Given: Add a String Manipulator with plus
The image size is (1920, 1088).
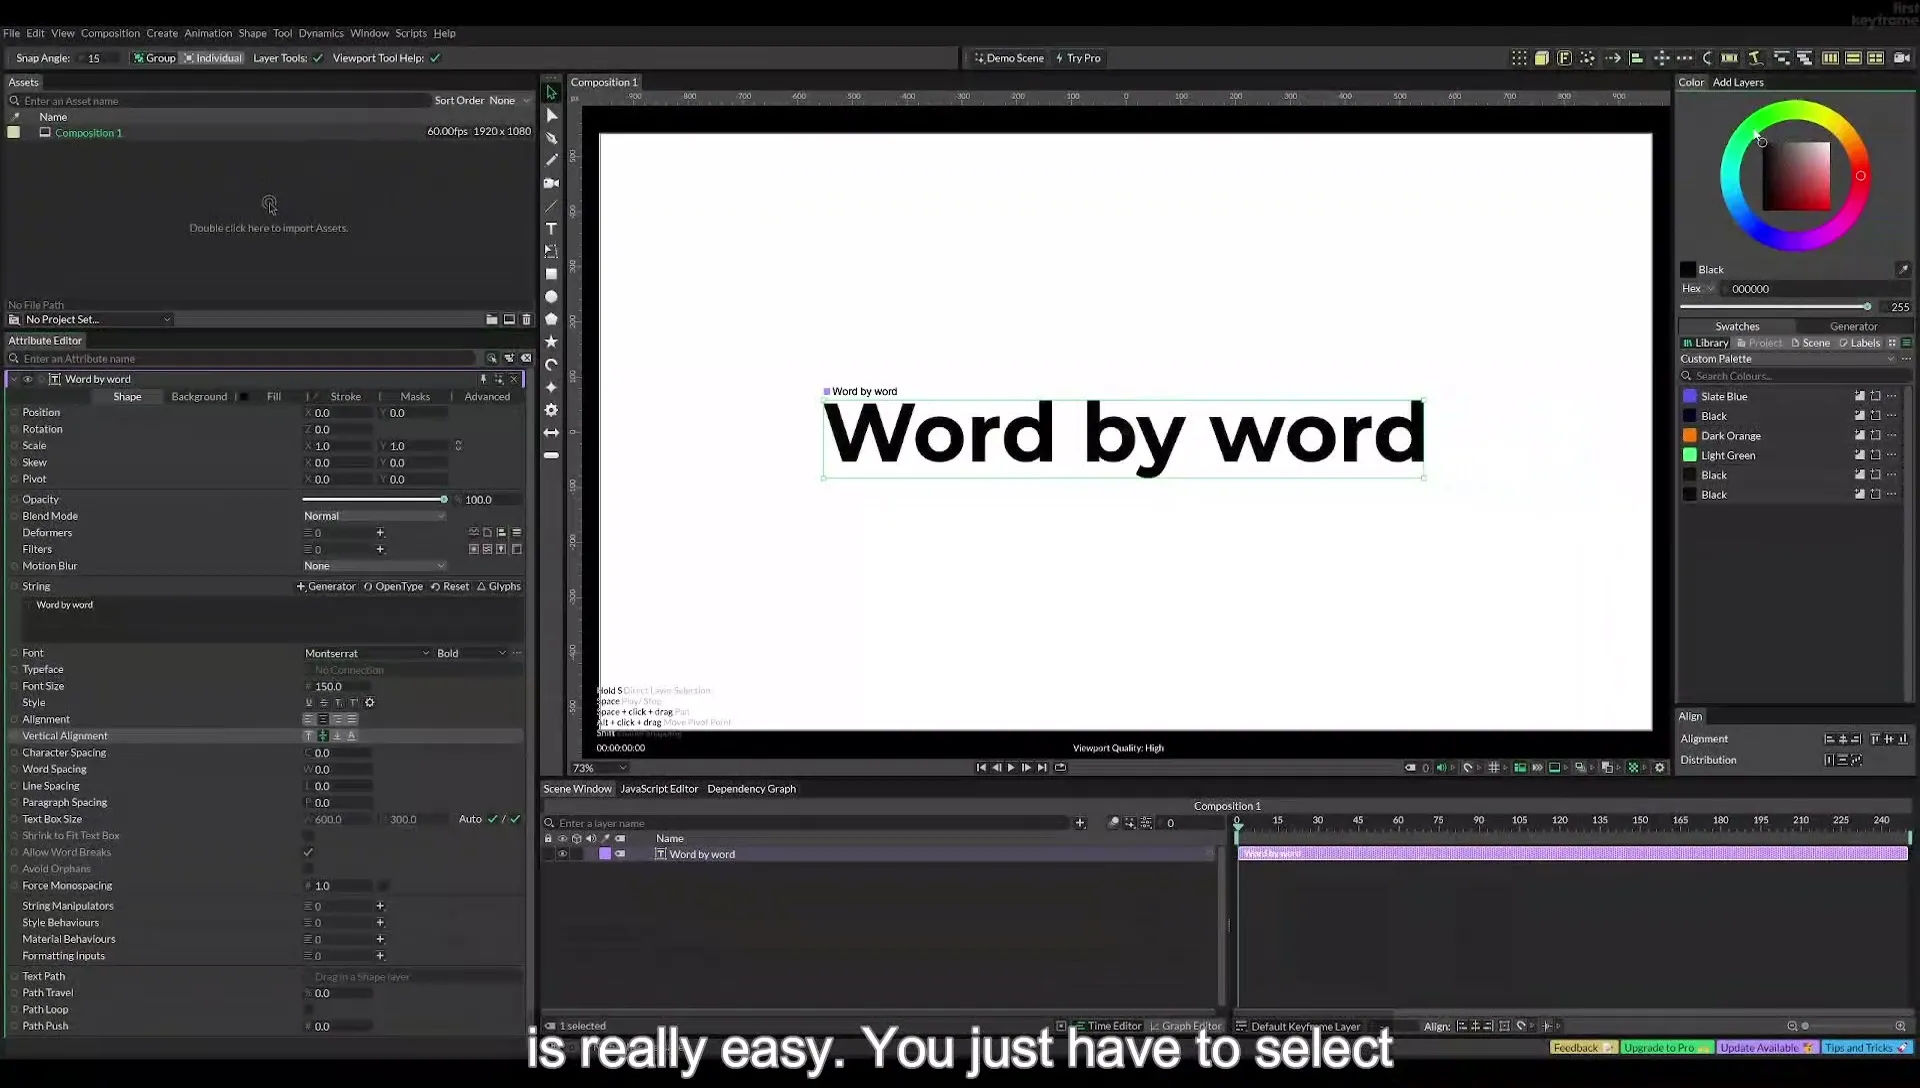Looking at the screenshot, I should pyautogui.click(x=380, y=906).
